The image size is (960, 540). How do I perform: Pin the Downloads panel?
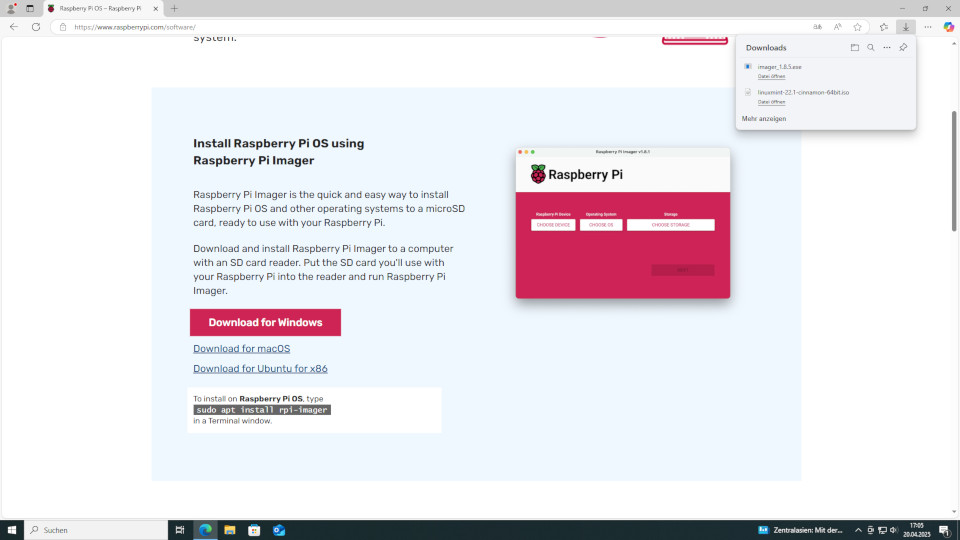click(x=903, y=47)
